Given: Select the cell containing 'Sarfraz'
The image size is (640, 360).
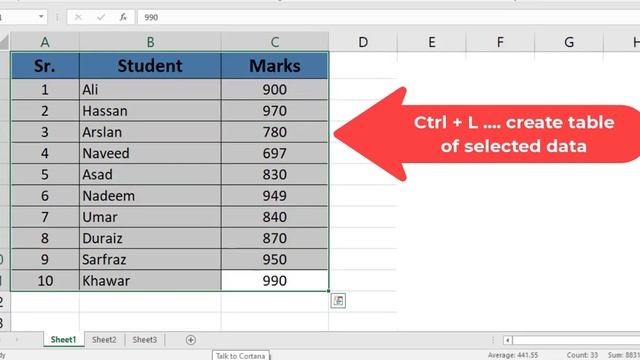Looking at the screenshot, I should point(150,259).
